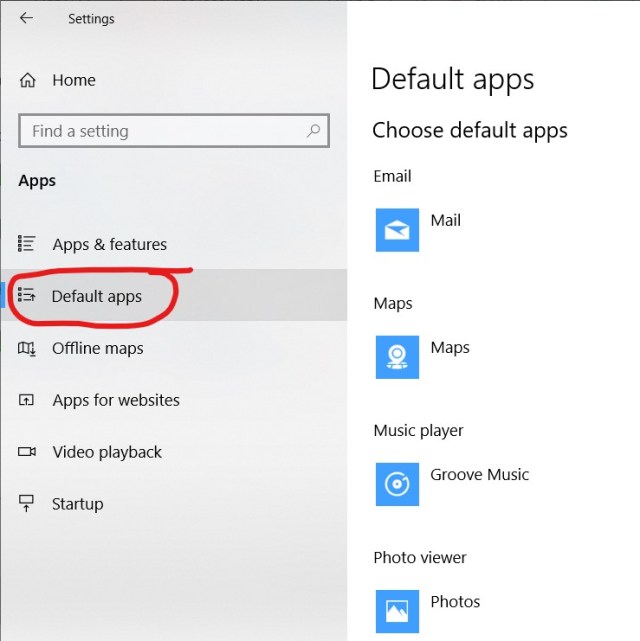Change music player from Groove Music

pos(479,475)
